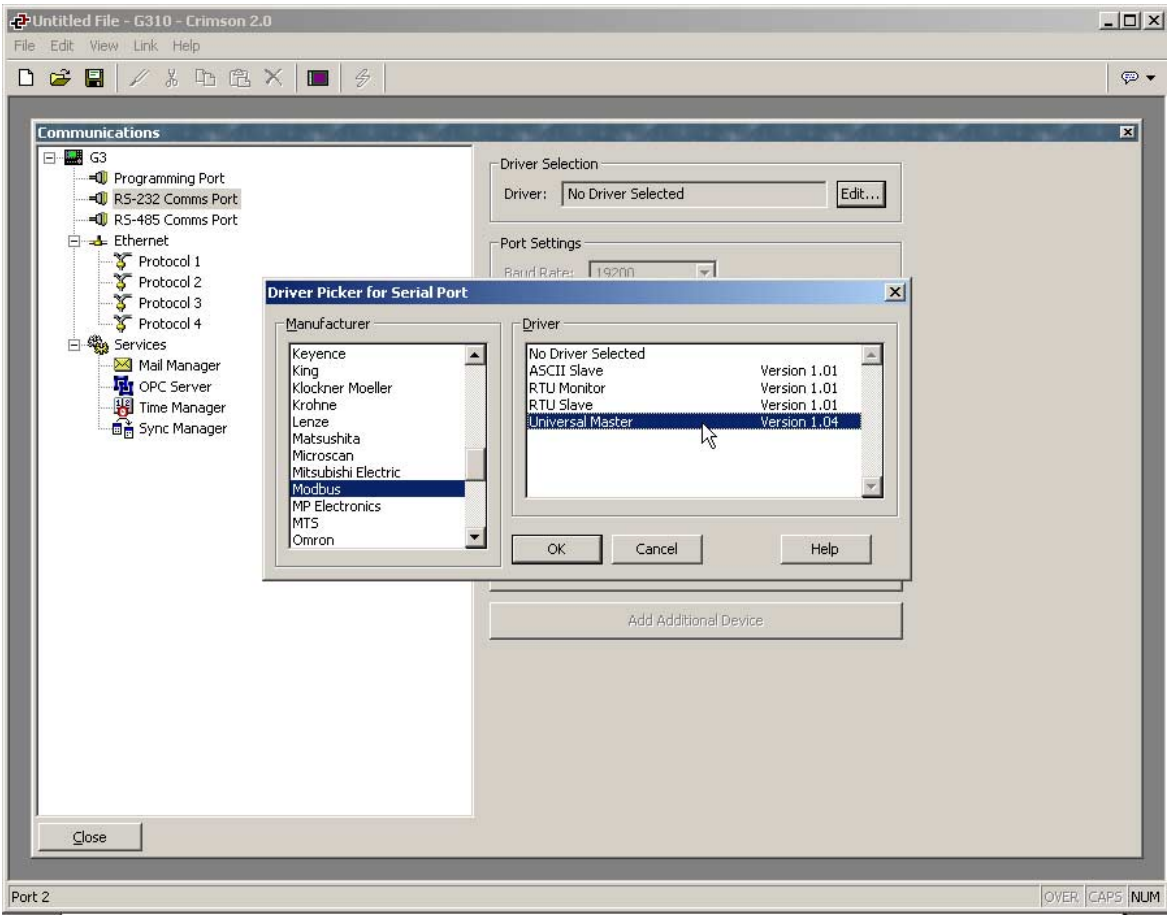
Task: Click the G3 device icon in tree
Action: click(73, 157)
